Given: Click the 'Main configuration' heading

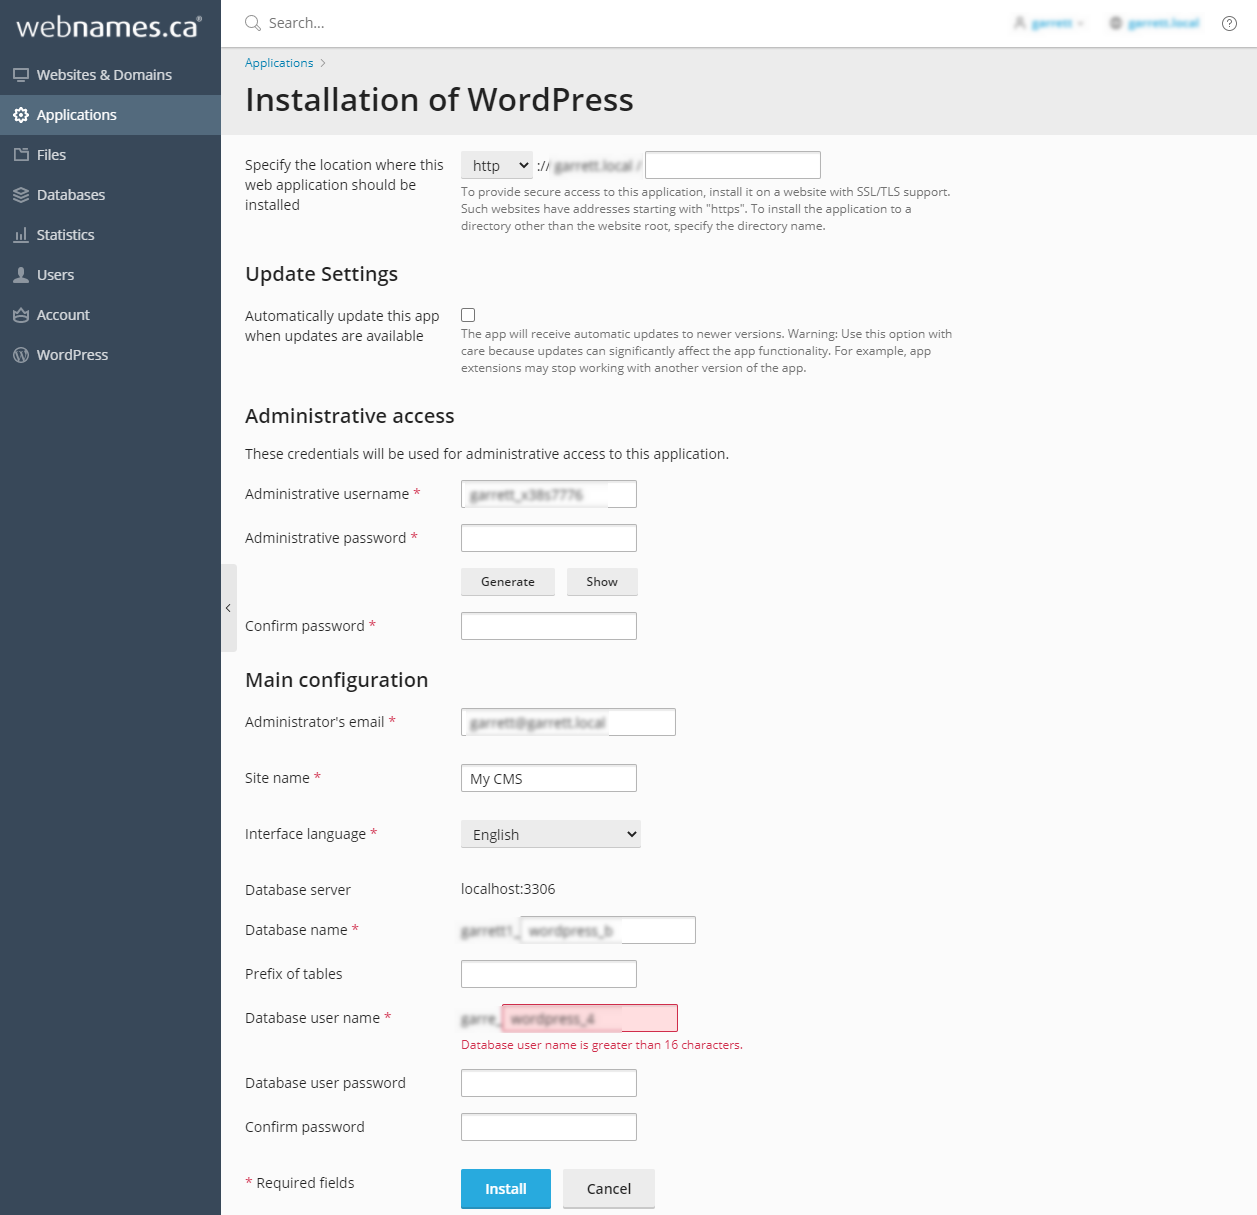Looking at the screenshot, I should [x=336, y=680].
